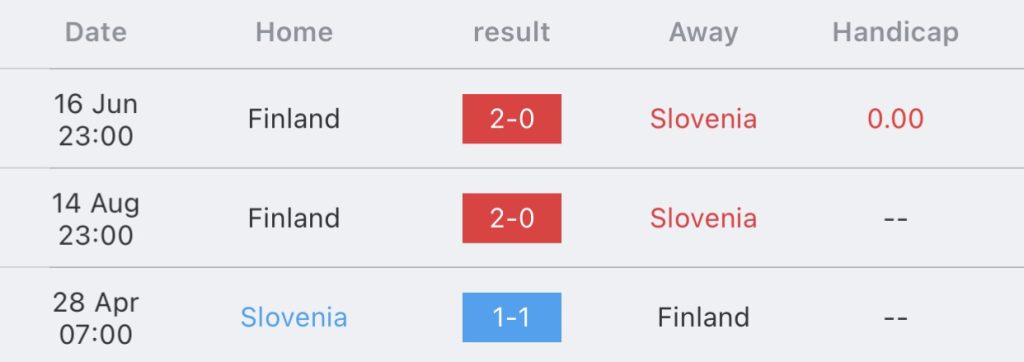Image resolution: width=1024 pixels, height=362 pixels.
Task: Open the 2-0 result of 14 Aug match
Action: pos(512,218)
